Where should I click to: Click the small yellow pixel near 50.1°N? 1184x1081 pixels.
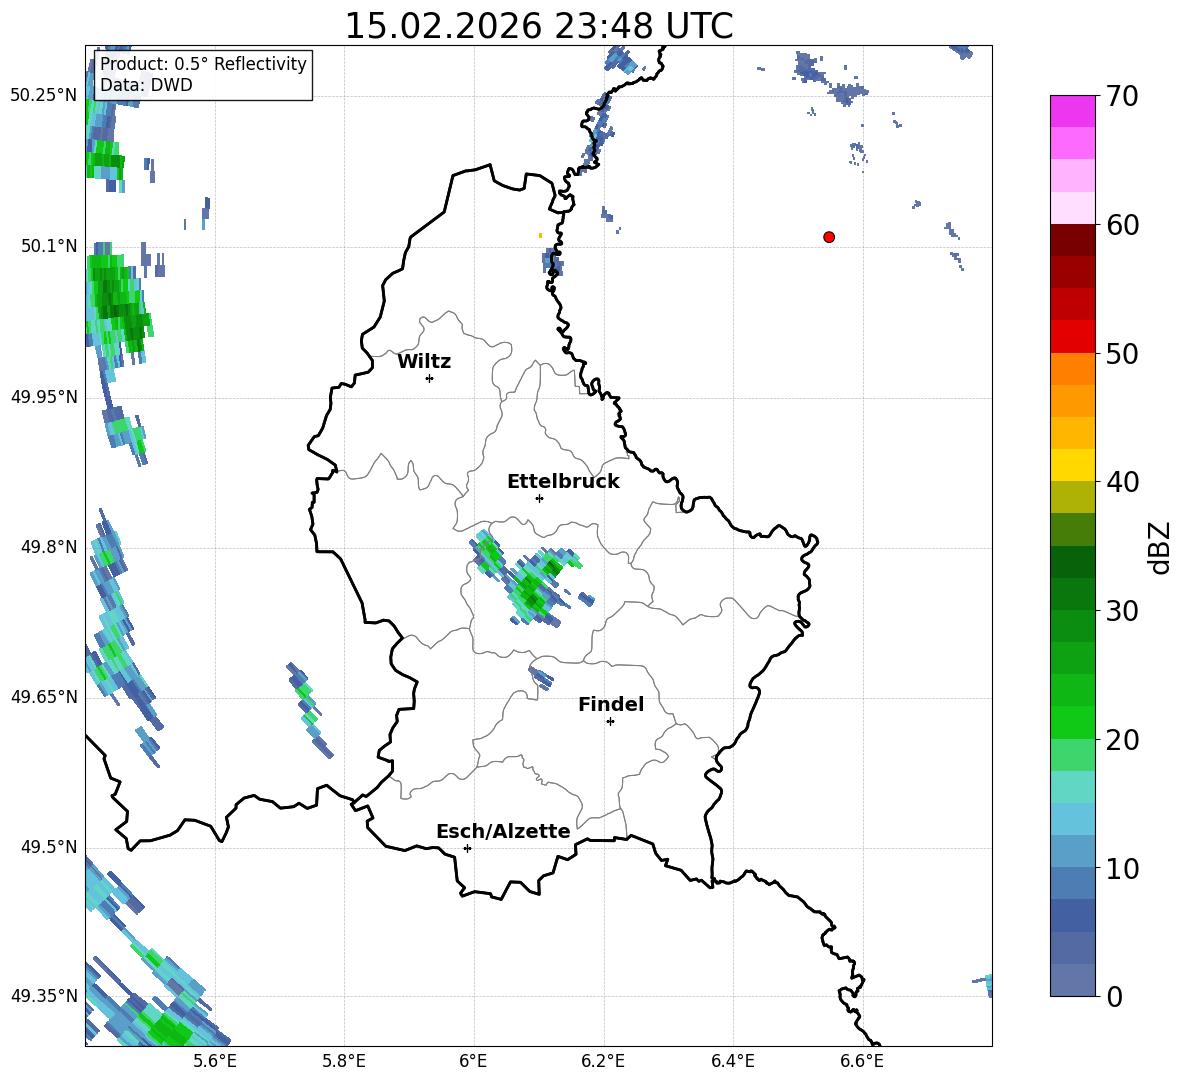540,236
